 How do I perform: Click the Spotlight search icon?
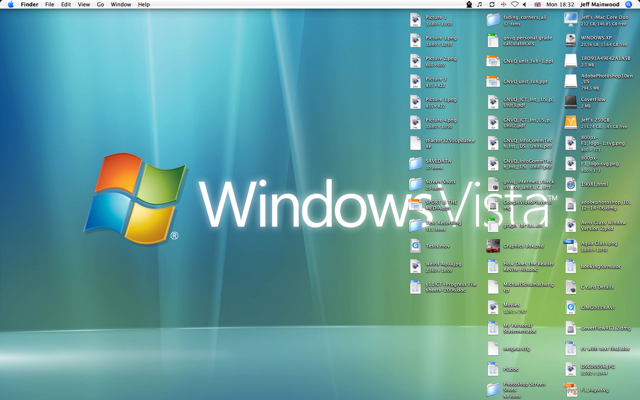click(629, 4)
